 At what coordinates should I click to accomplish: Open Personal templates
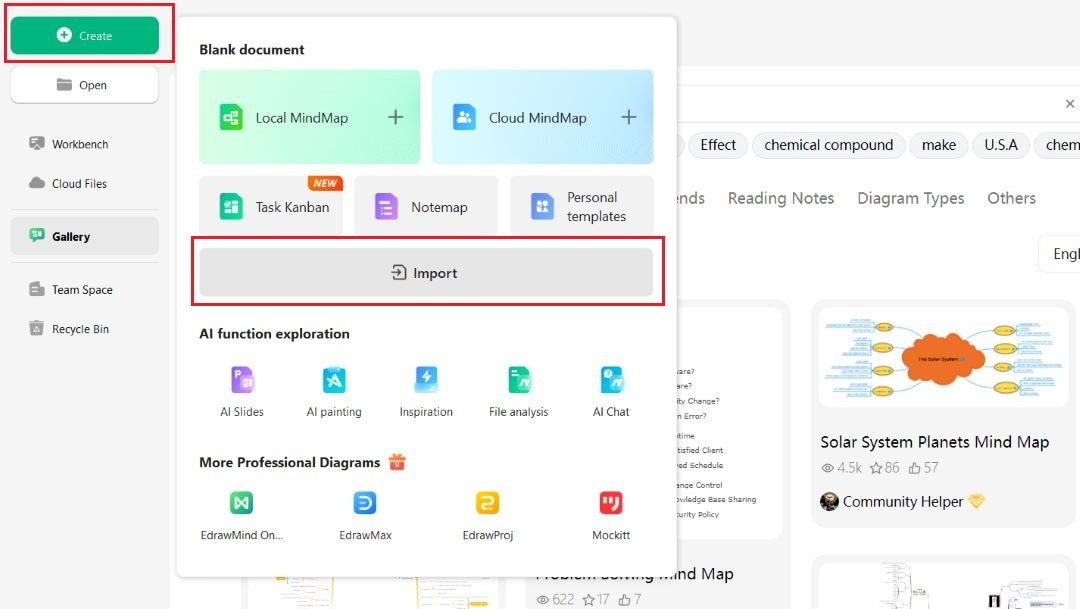pos(581,206)
